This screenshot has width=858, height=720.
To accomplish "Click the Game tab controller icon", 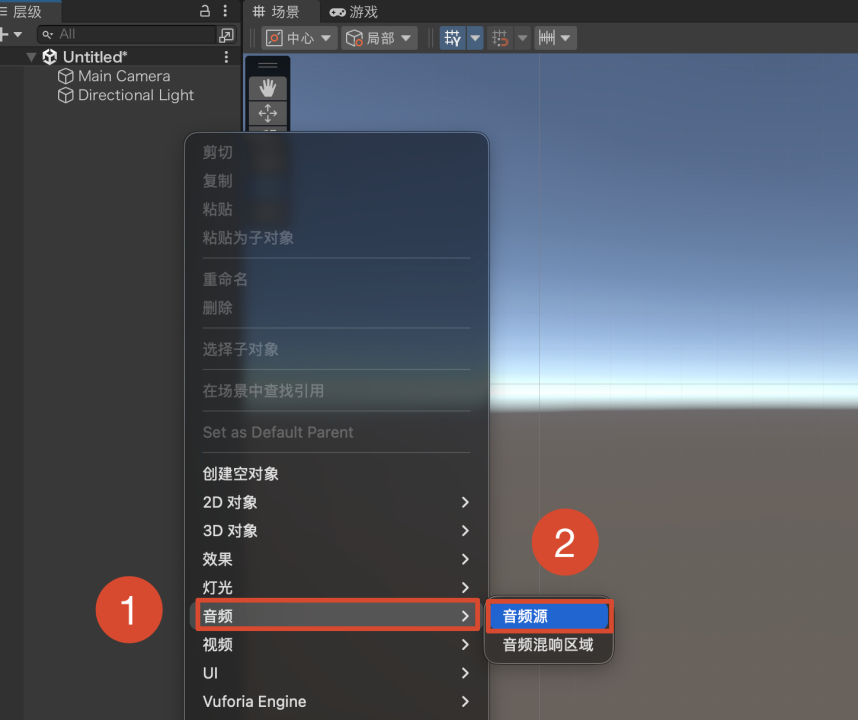I will click(337, 12).
